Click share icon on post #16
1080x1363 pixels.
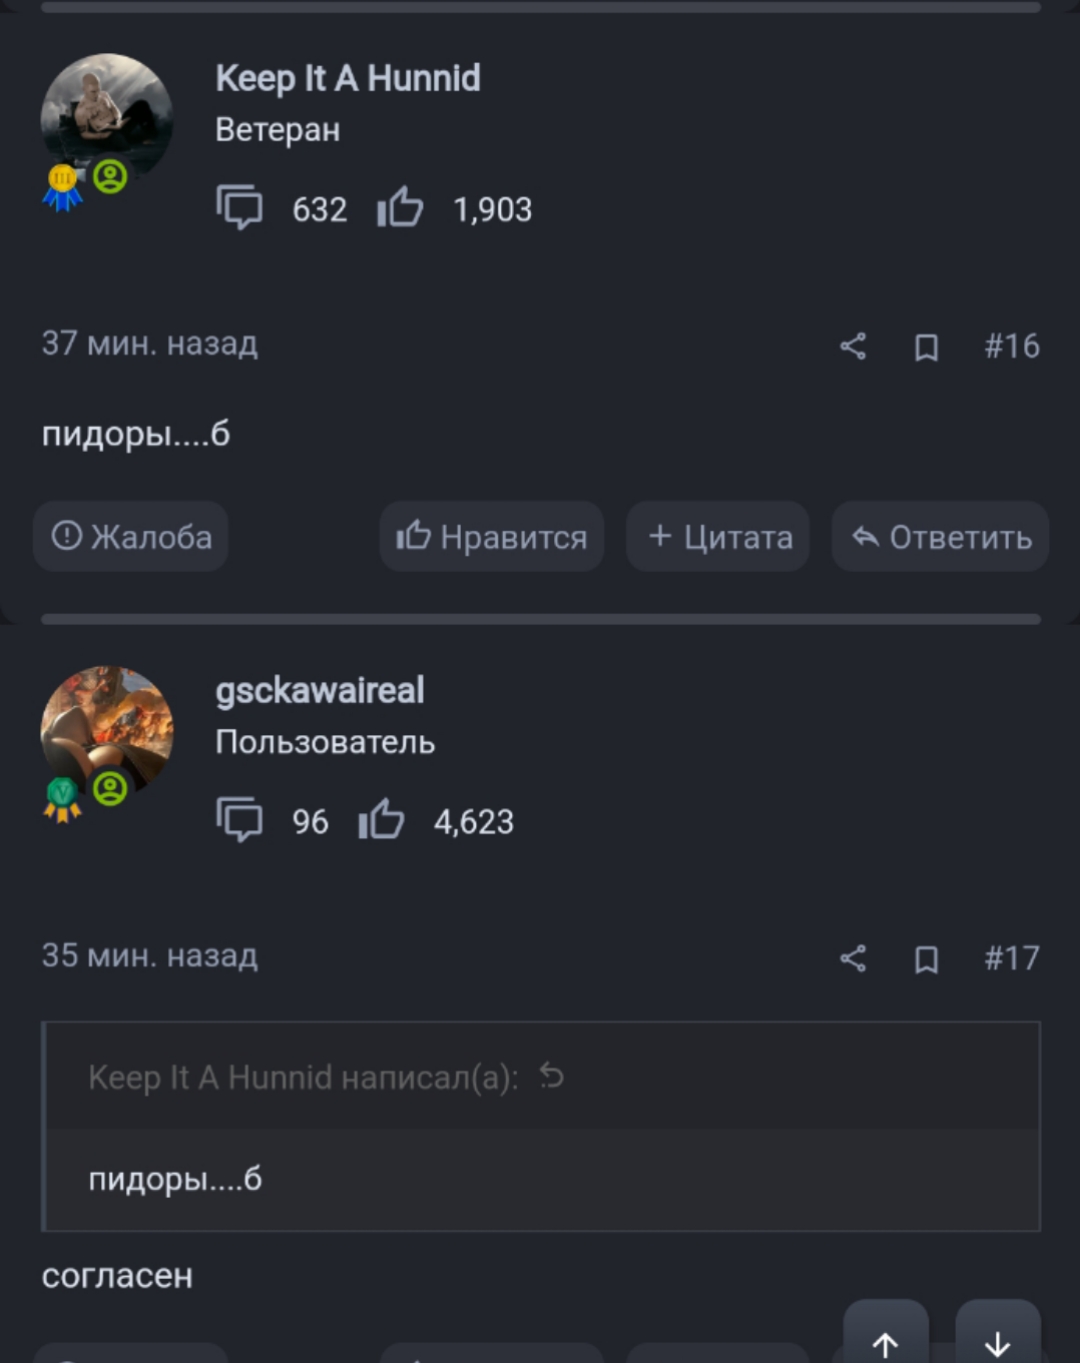click(x=853, y=346)
